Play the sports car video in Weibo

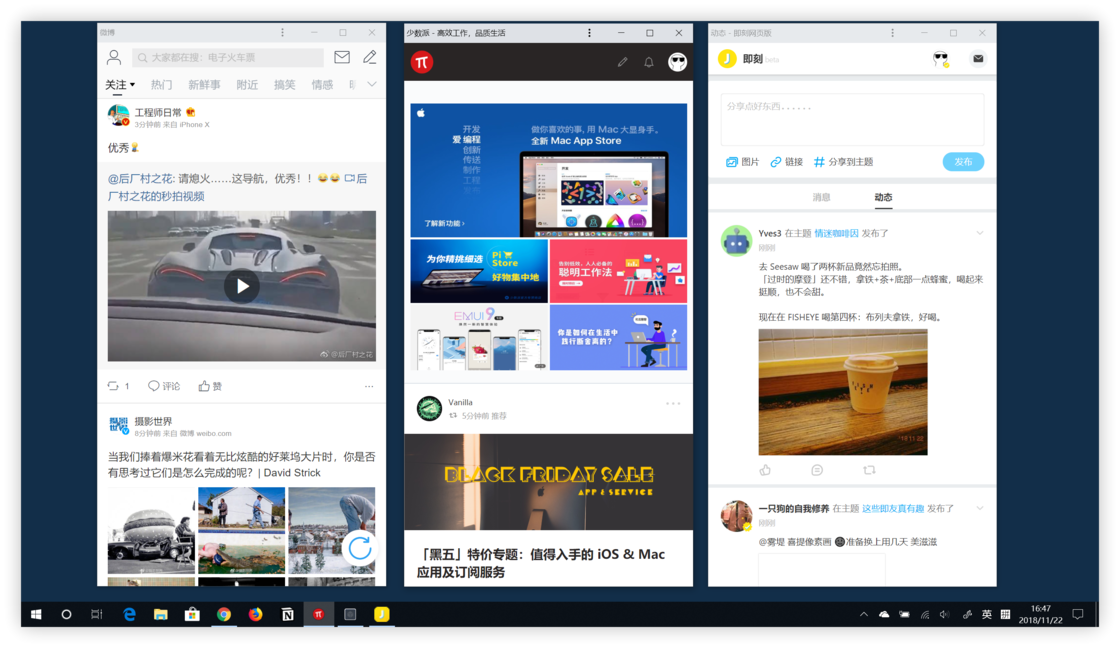[241, 286]
